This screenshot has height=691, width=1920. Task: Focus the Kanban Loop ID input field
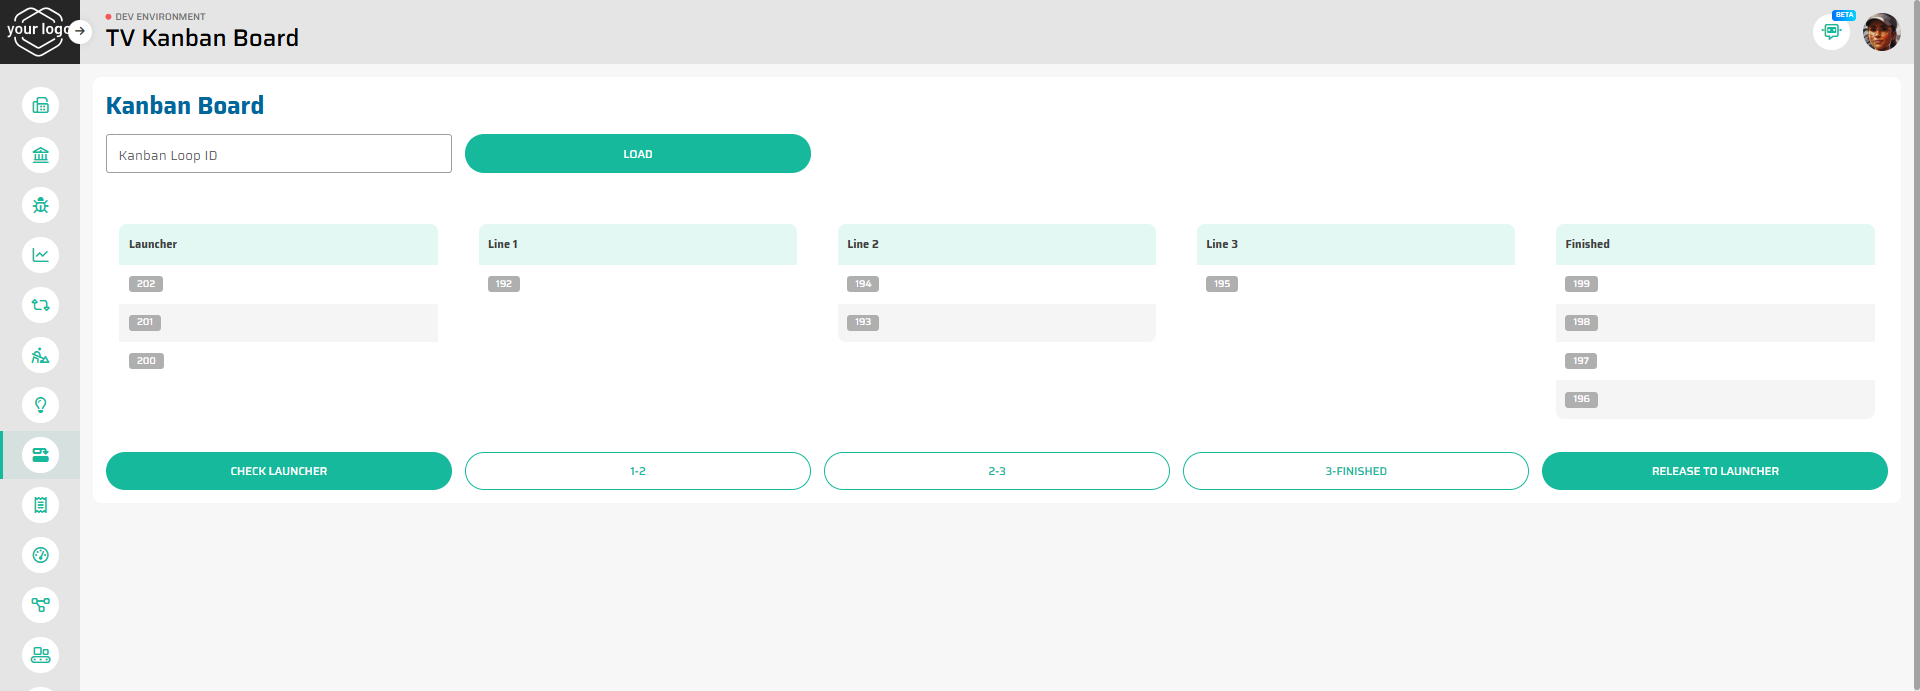coord(278,154)
